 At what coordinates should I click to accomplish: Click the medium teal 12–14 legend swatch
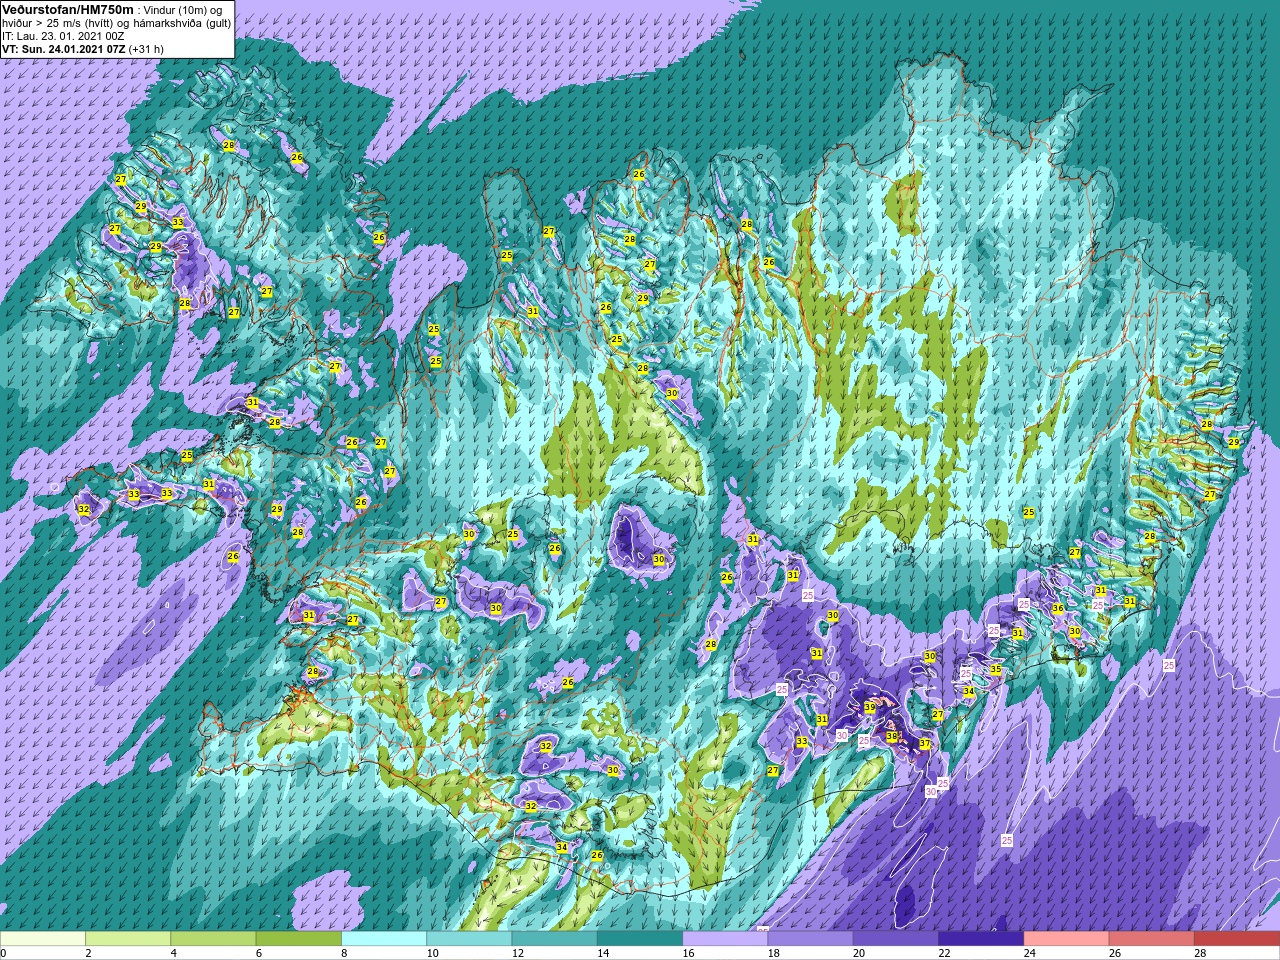coord(554,939)
